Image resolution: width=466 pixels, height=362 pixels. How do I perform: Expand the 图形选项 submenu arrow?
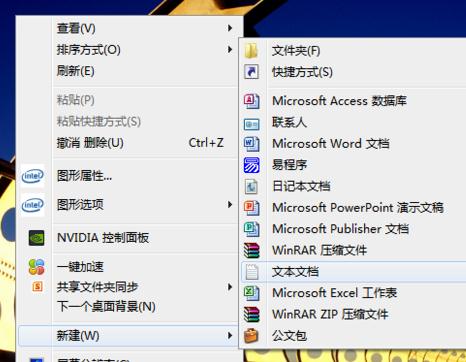tap(230, 205)
